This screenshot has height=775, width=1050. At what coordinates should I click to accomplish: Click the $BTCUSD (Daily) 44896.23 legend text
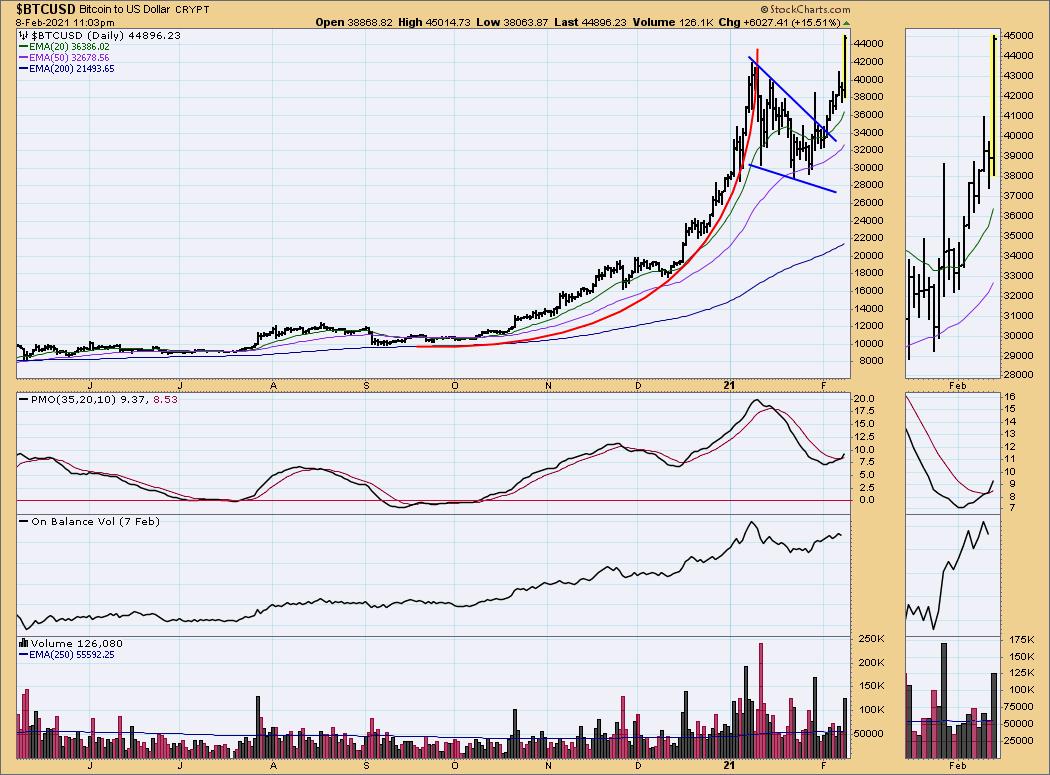106,36
